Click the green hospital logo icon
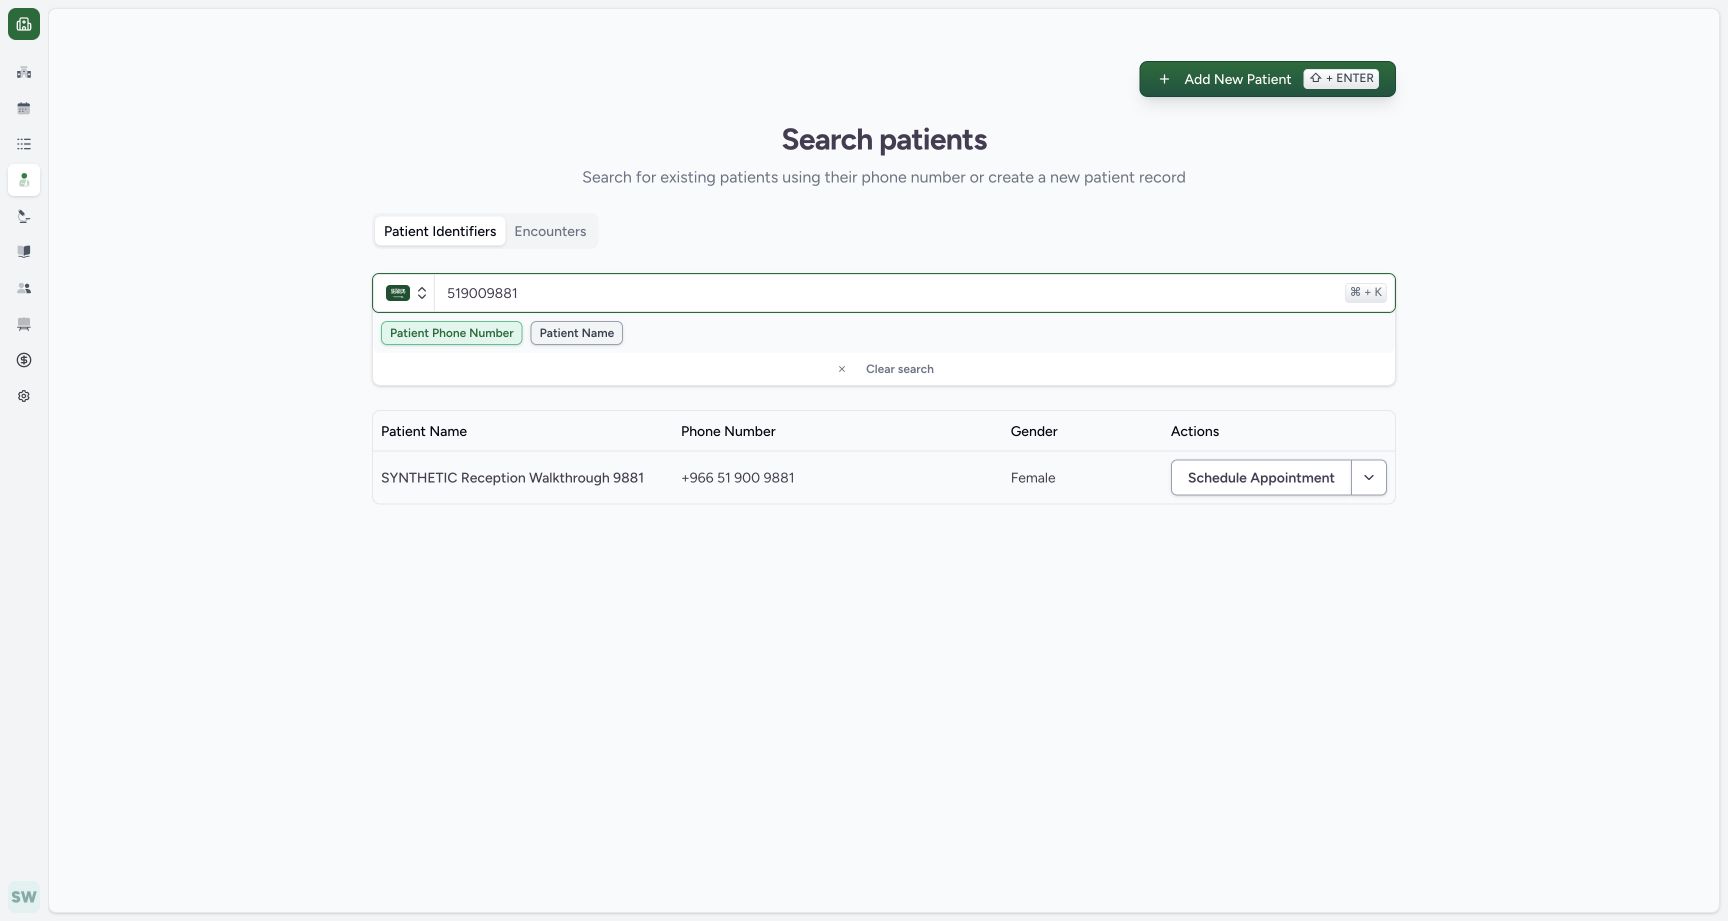The image size is (1728, 921). coord(24,24)
